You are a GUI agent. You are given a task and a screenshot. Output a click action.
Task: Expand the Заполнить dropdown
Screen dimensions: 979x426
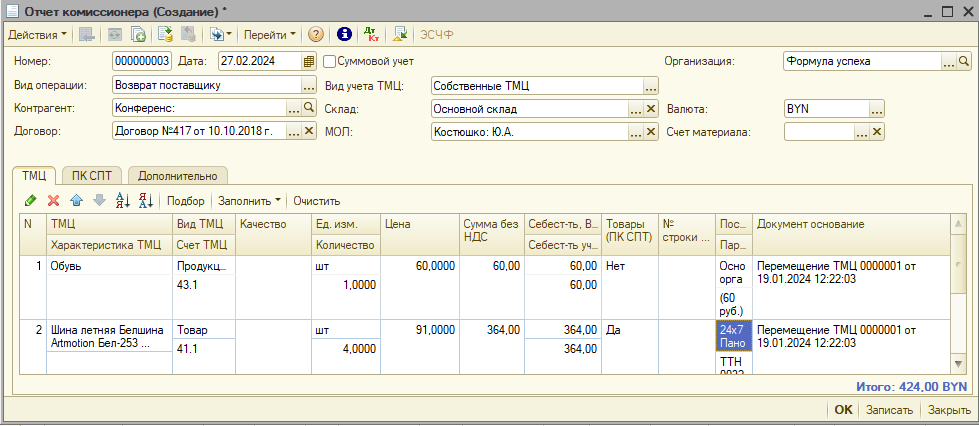click(x=250, y=201)
